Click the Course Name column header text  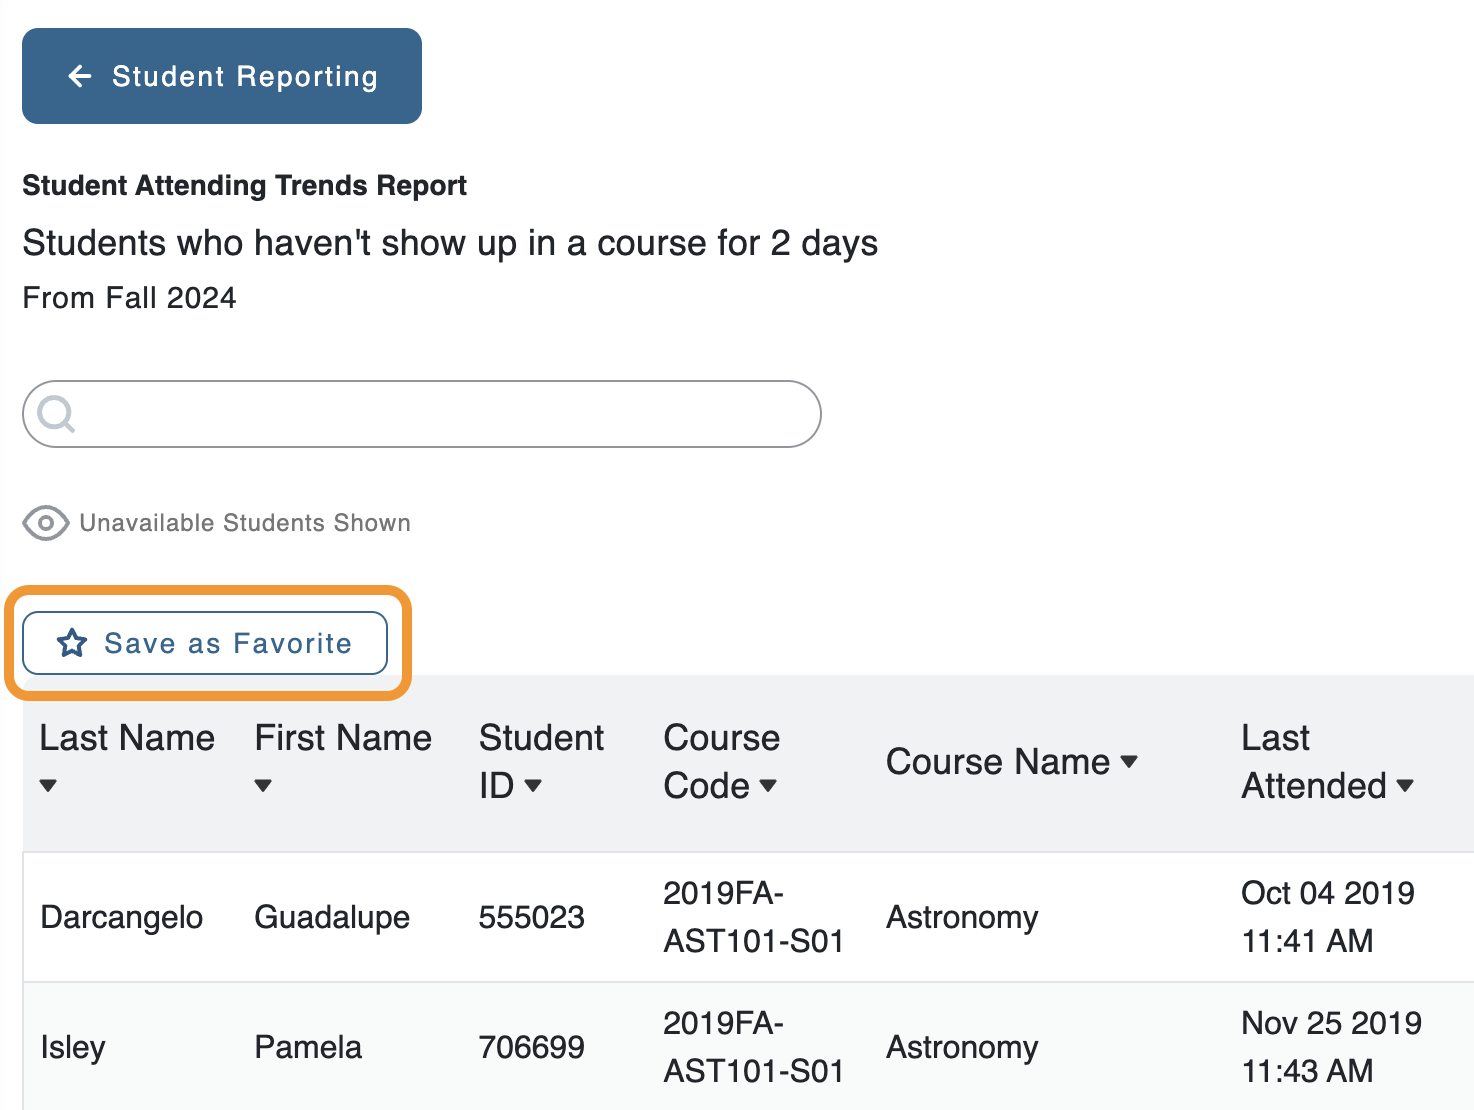click(997, 762)
